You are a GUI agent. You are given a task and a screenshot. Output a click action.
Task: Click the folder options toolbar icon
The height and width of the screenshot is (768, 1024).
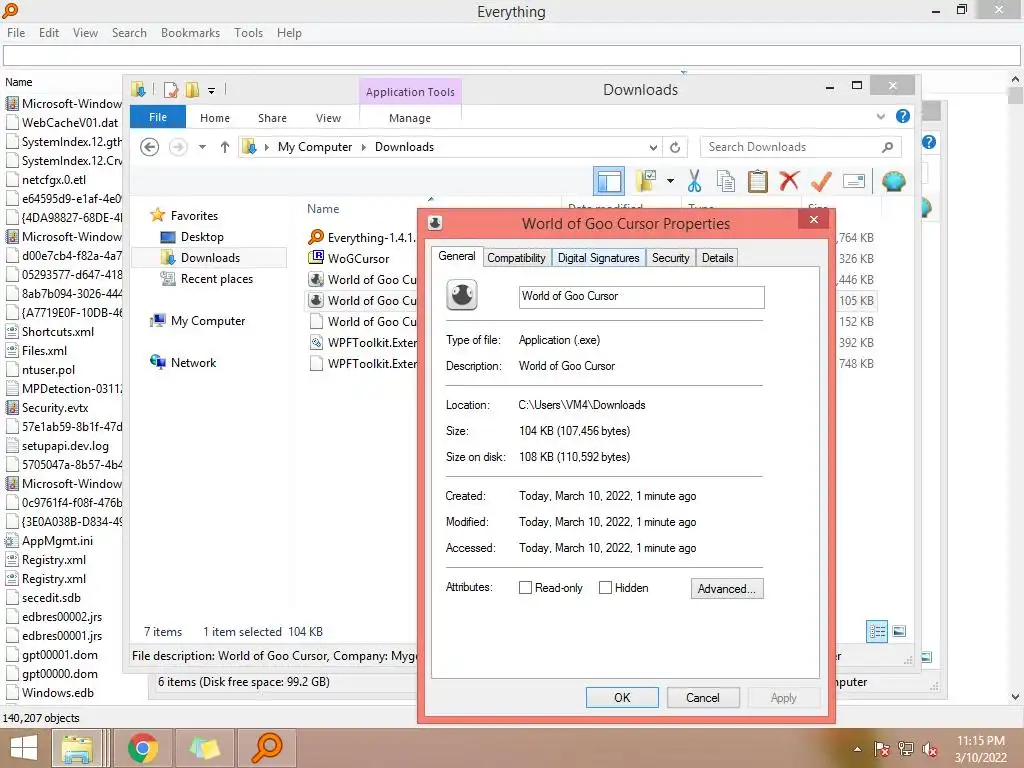tap(646, 181)
